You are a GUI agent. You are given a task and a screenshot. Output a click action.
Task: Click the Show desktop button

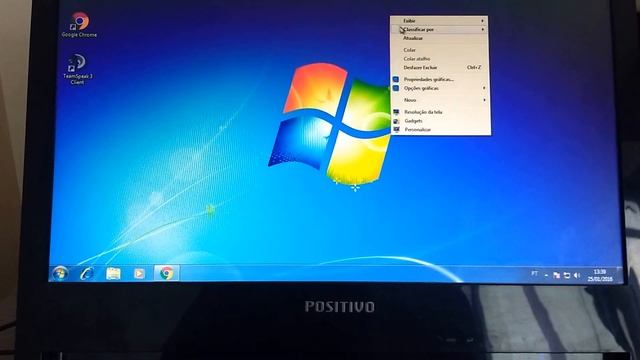click(x=620, y=276)
